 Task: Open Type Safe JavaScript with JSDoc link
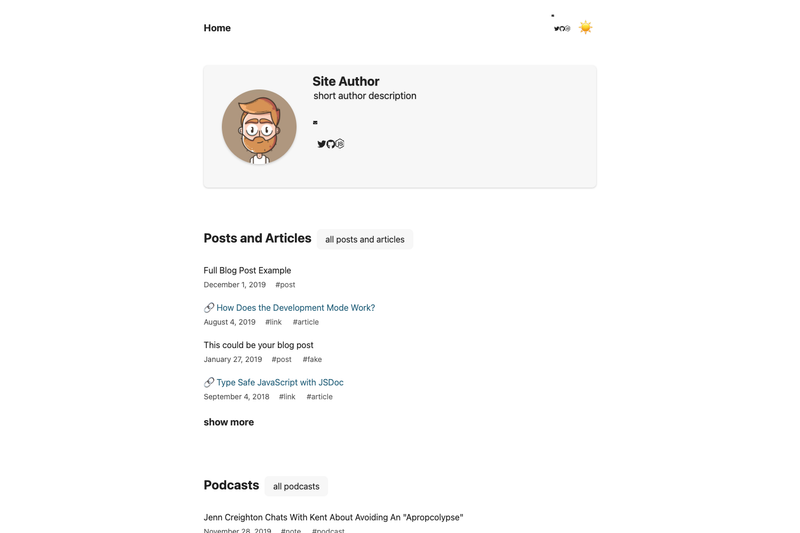[280, 382]
